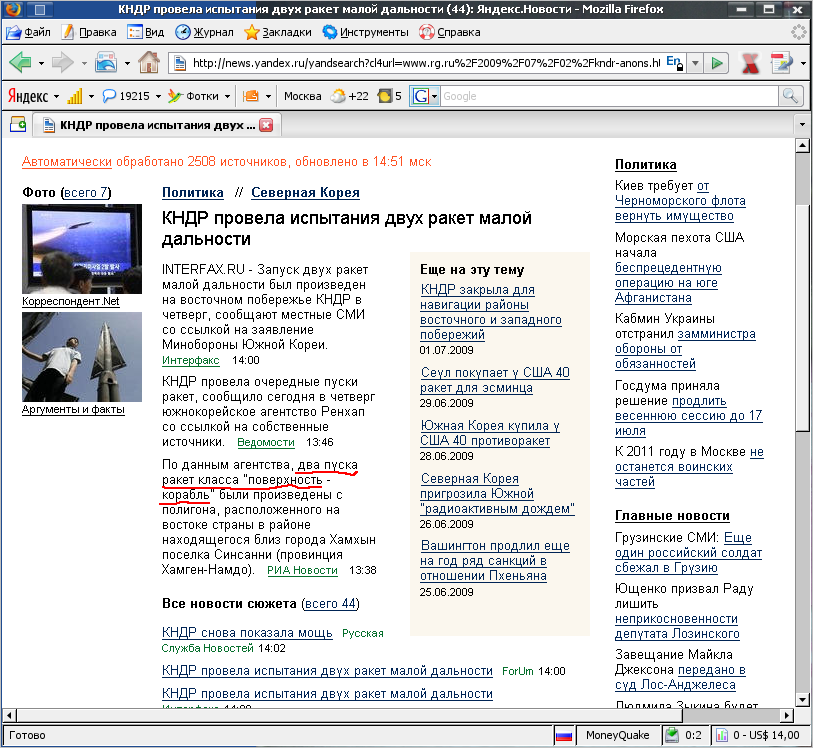Focus the Google search input field
Screen dimensions: 813x748
(x=609, y=96)
